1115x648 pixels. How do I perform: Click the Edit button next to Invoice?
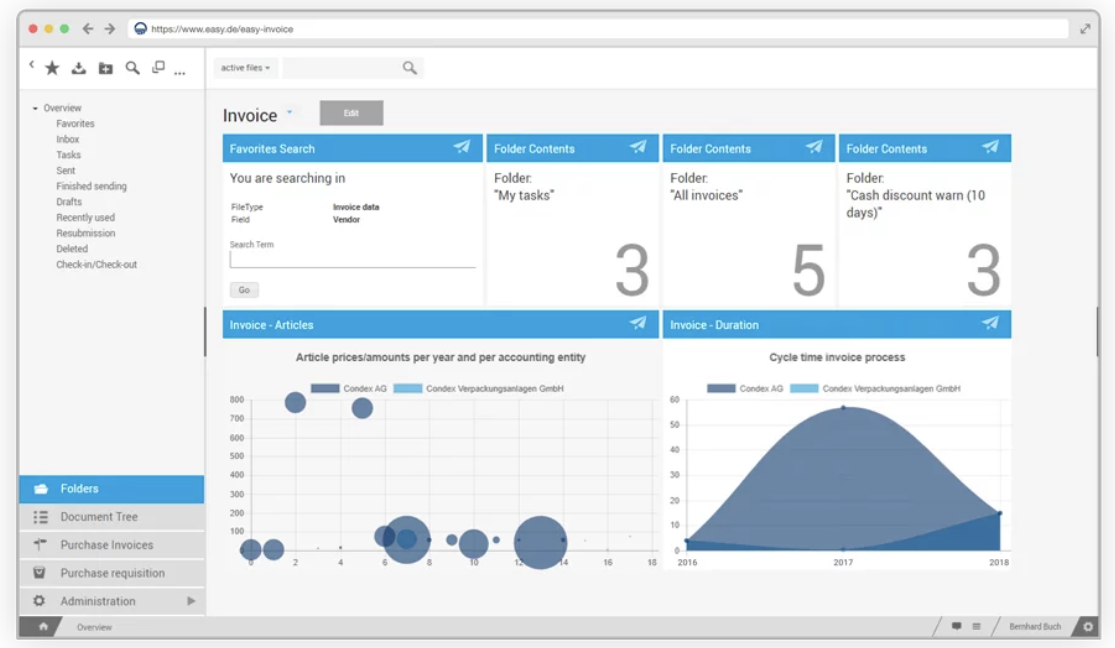click(351, 113)
